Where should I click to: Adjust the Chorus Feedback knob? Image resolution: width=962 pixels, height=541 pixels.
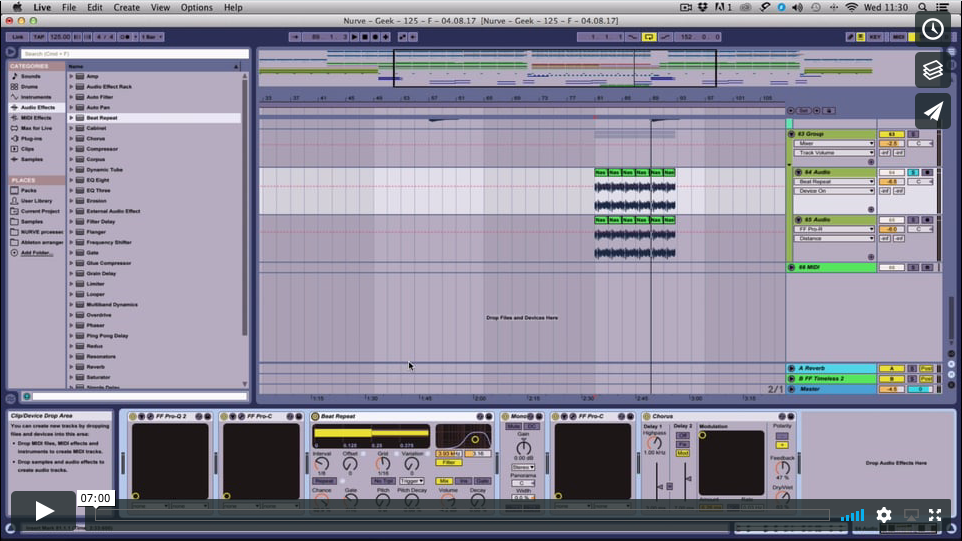pos(782,469)
